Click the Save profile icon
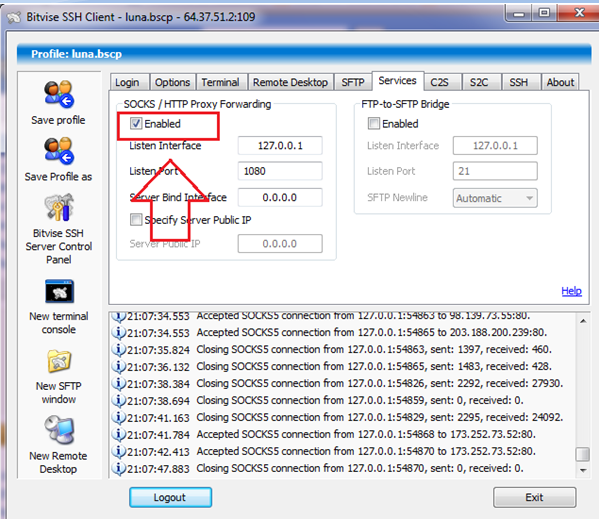Screen dimensions: 599x519 point(58,94)
